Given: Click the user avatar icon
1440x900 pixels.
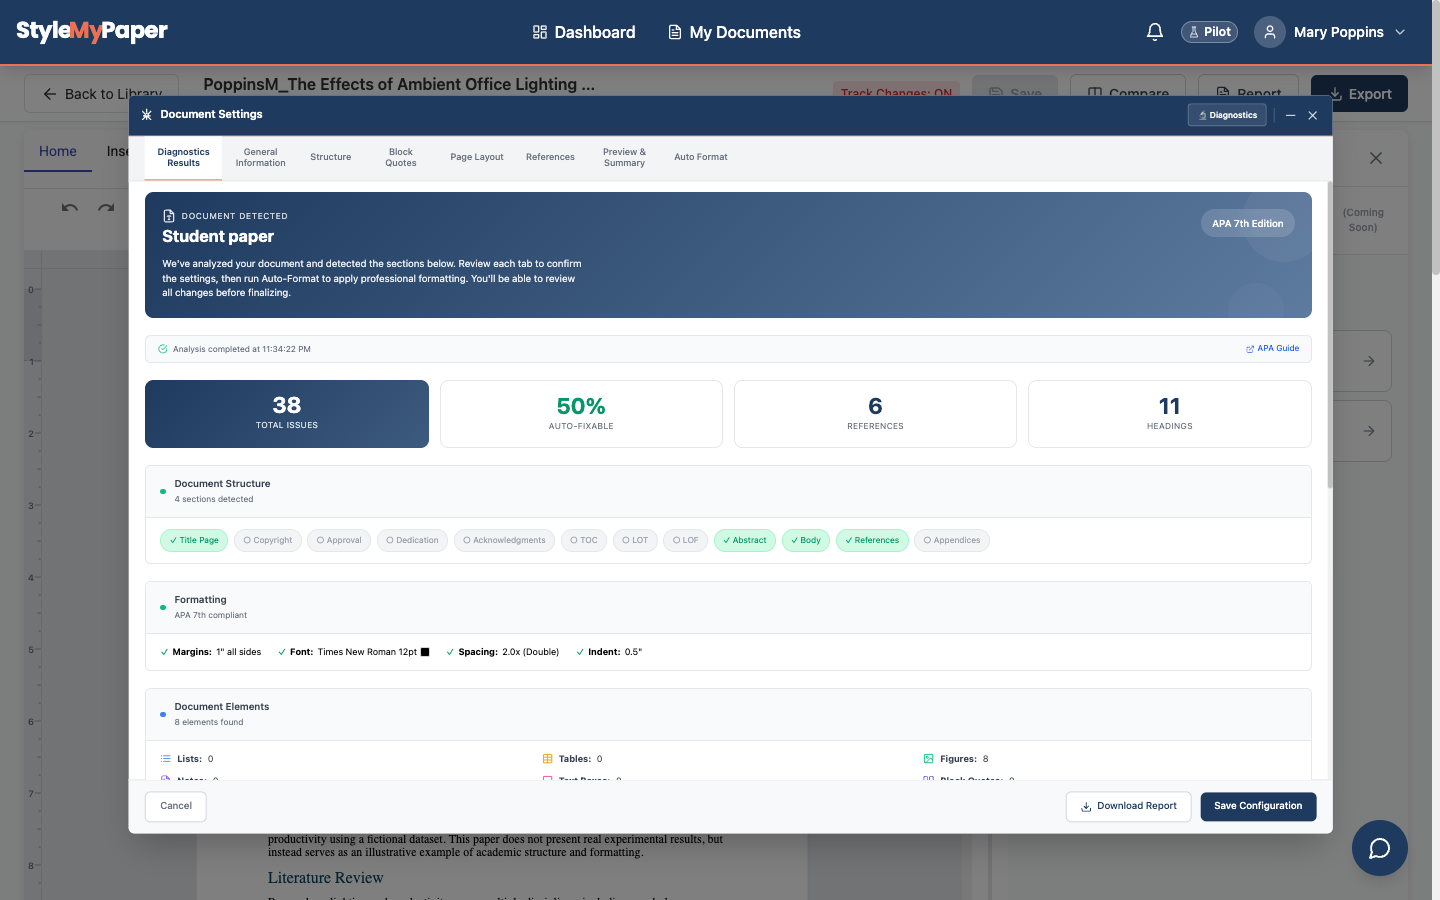Looking at the screenshot, I should point(1270,32).
